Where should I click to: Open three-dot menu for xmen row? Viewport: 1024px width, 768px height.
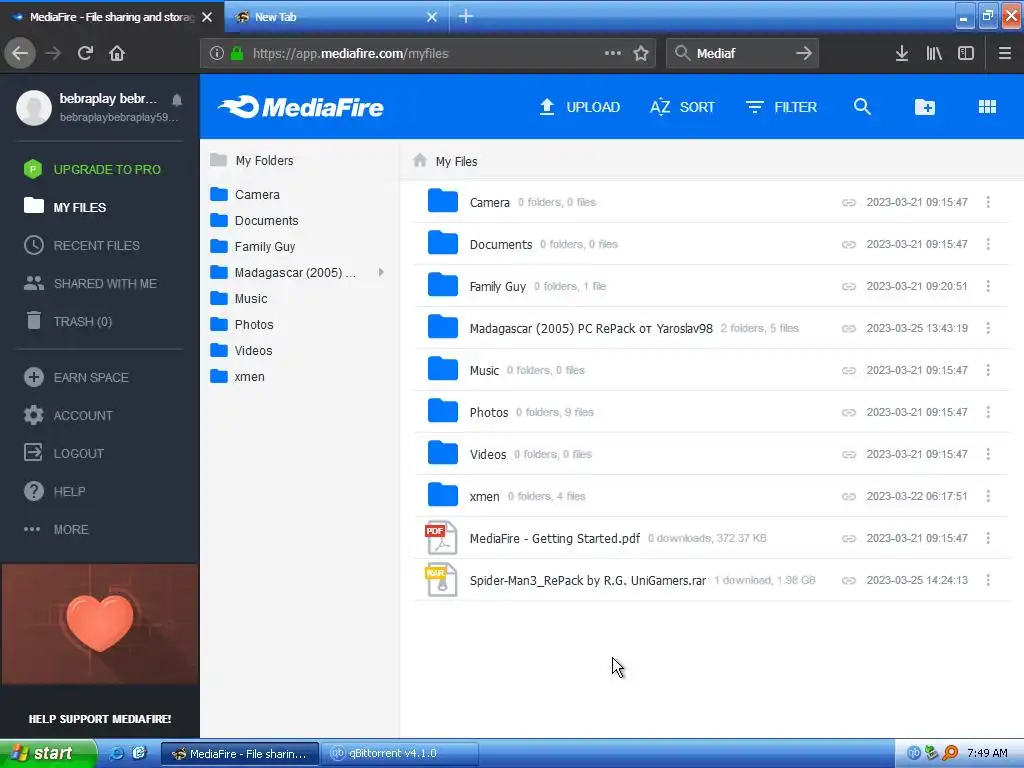tap(988, 496)
